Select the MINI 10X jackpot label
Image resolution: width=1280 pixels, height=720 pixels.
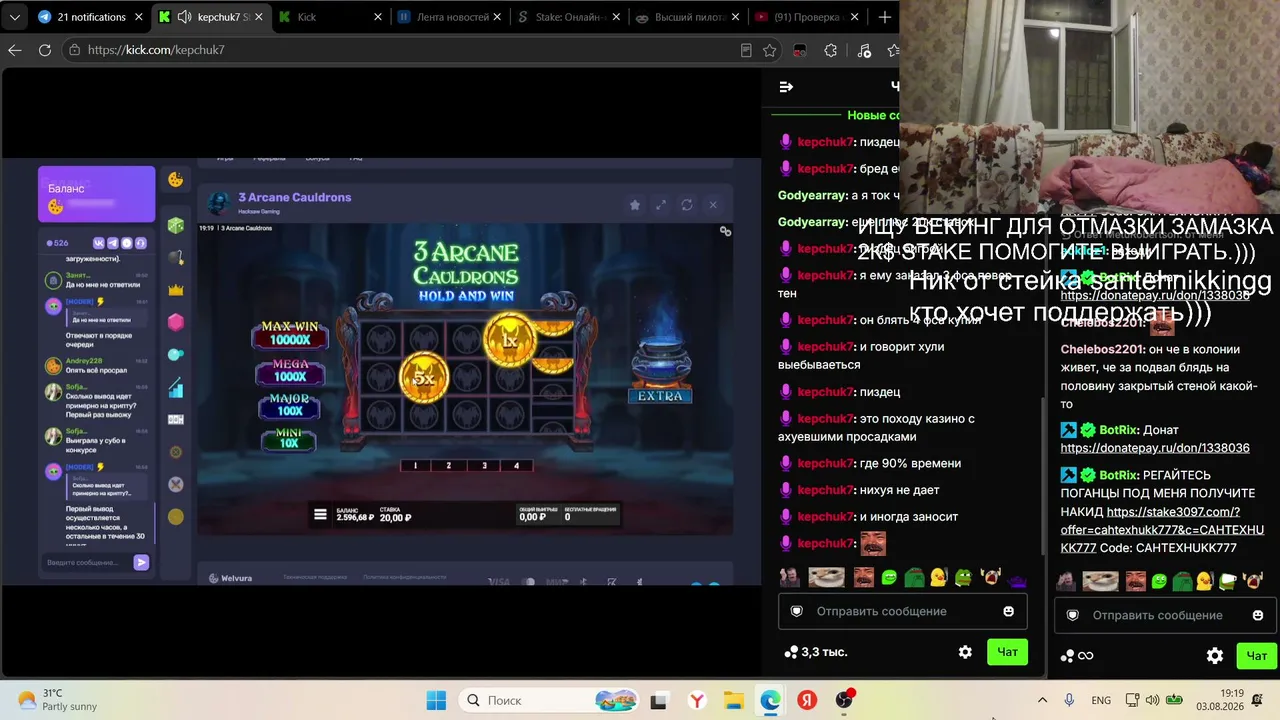pos(288,438)
